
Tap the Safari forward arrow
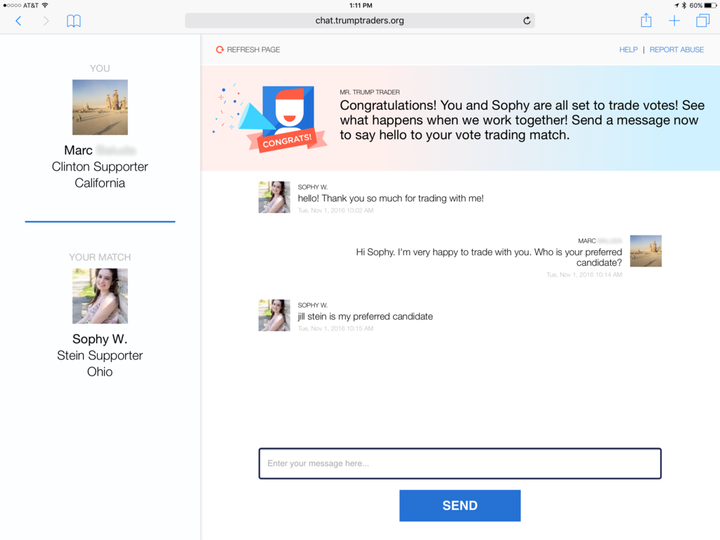[x=45, y=21]
